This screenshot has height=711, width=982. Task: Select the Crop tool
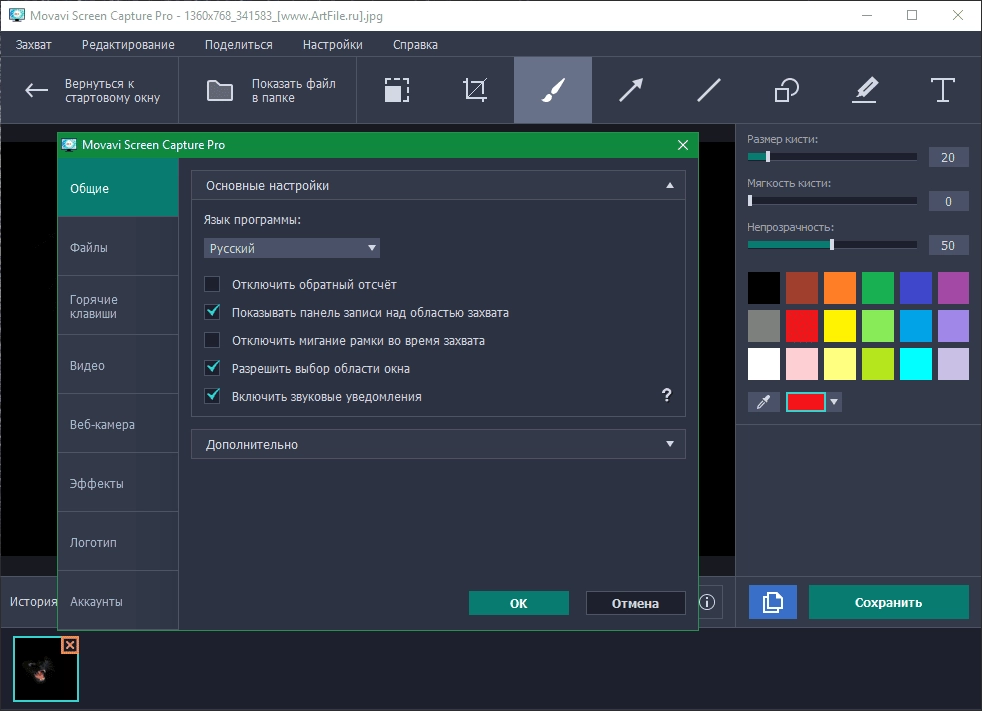[x=475, y=90]
